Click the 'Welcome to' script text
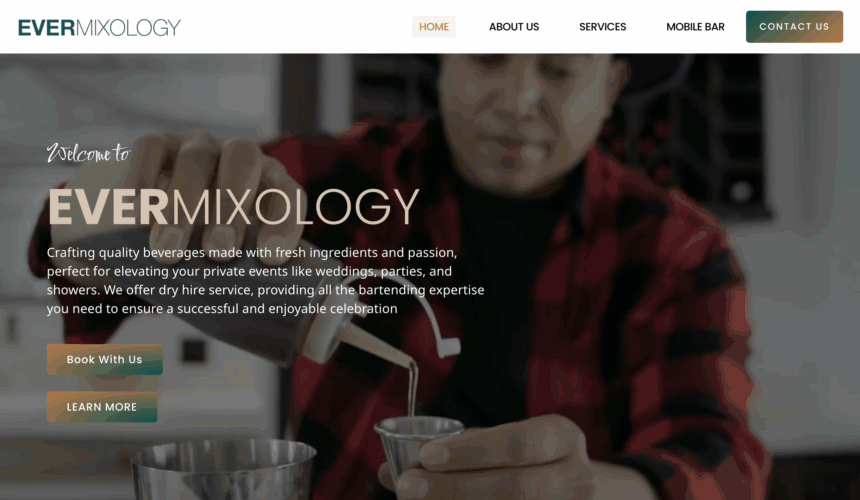The image size is (860, 500). click(x=88, y=152)
